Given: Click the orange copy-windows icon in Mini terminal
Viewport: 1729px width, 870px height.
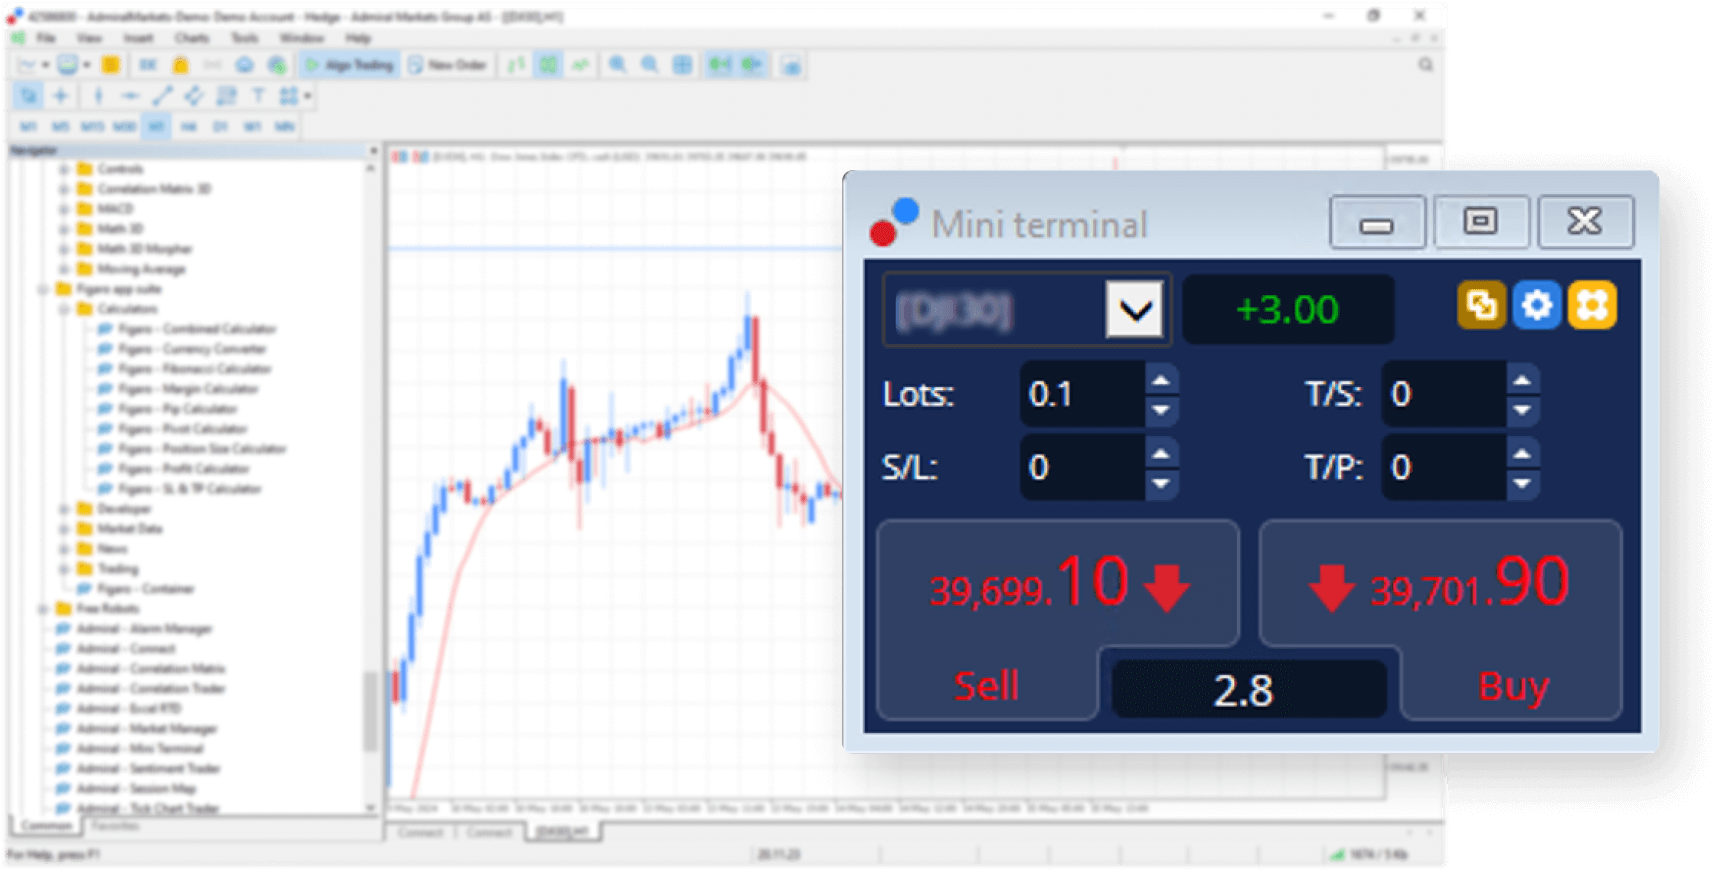Looking at the screenshot, I should click(x=1481, y=305).
